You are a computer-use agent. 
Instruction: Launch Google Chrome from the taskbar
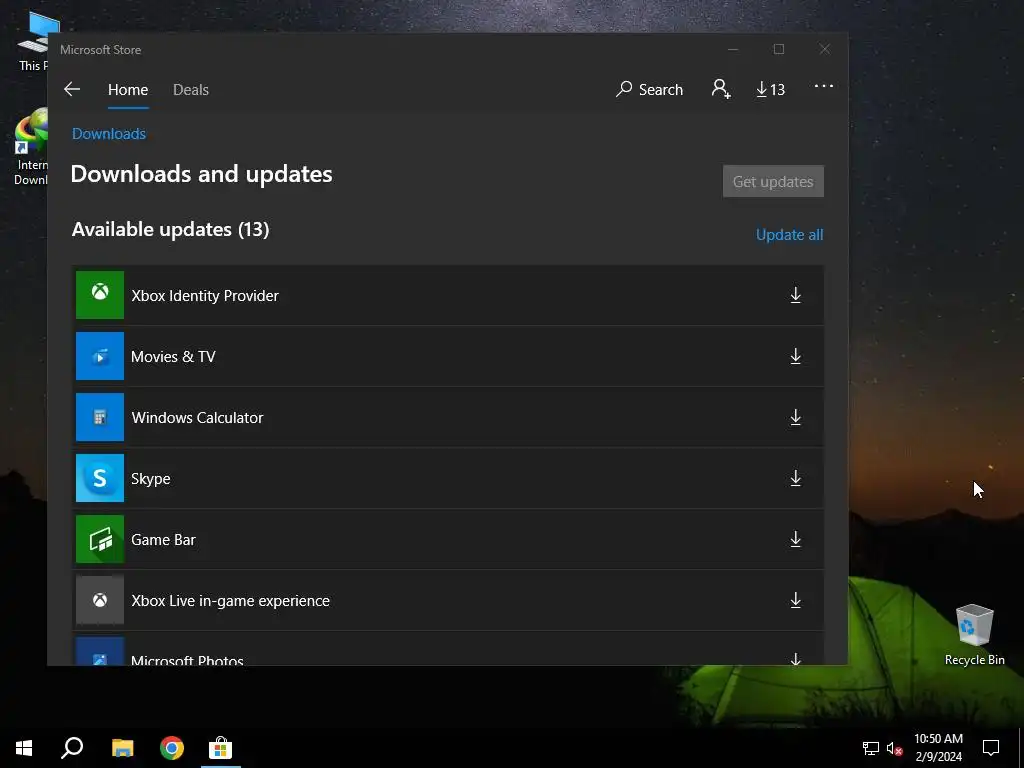pos(172,748)
